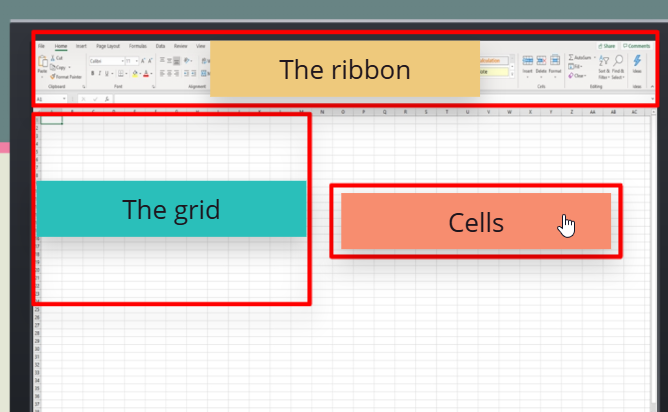The width and height of the screenshot is (668, 412).
Task: Click the AutoSum sigma icon
Action: click(x=572, y=58)
